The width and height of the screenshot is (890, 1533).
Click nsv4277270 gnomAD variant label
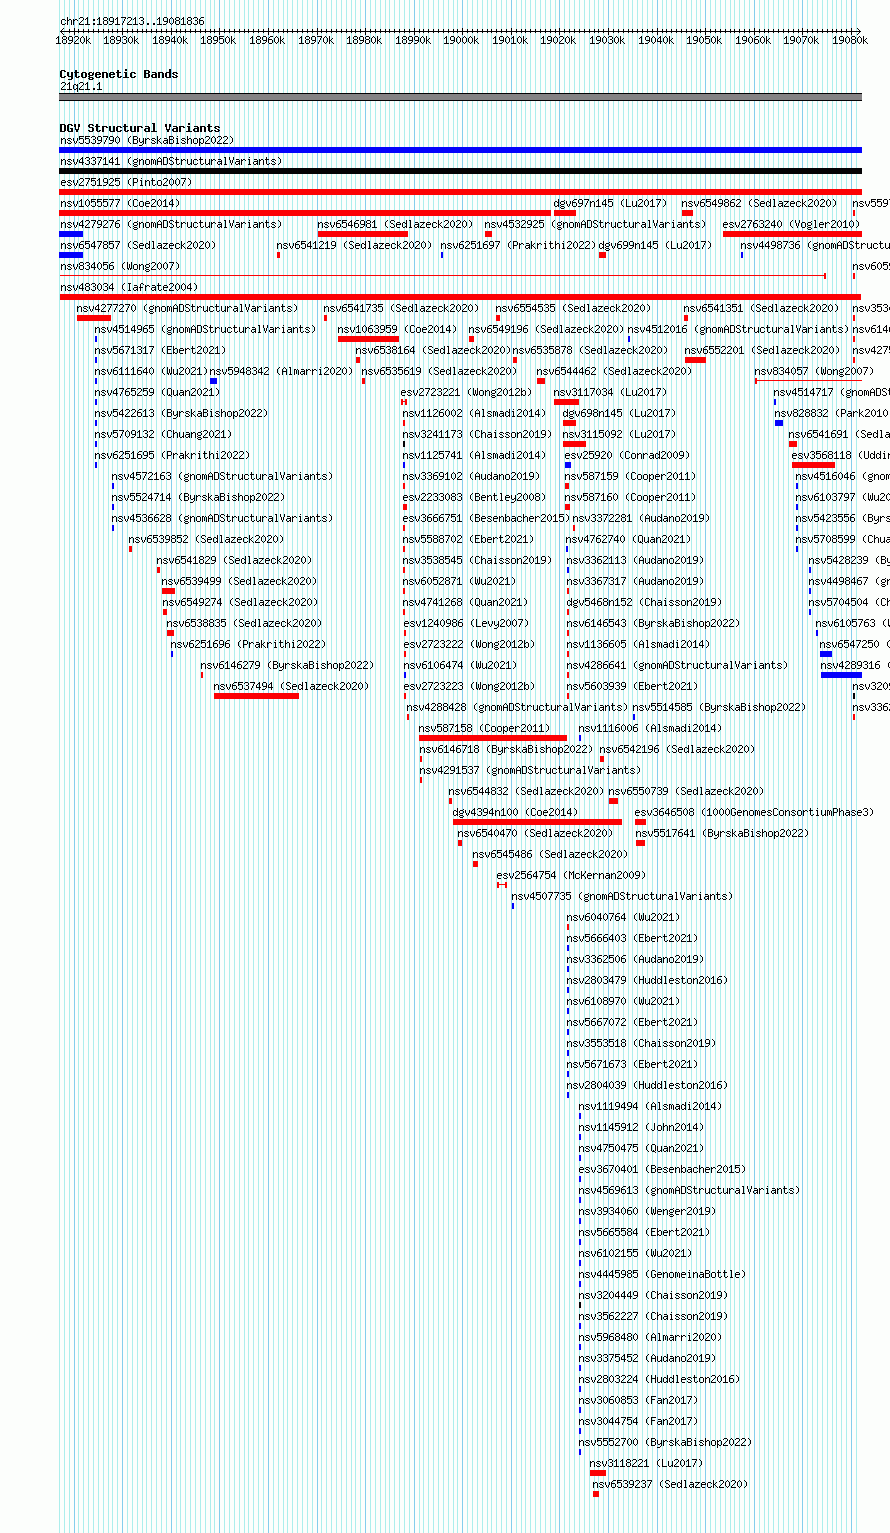tap(187, 308)
